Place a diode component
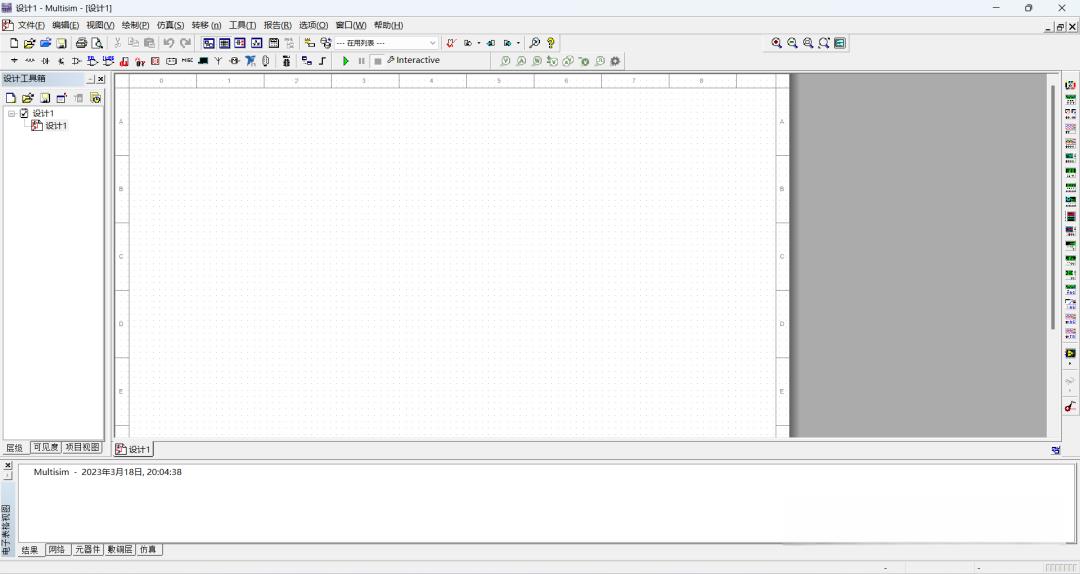The width and height of the screenshot is (1080, 574). click(x=45, y=61)
